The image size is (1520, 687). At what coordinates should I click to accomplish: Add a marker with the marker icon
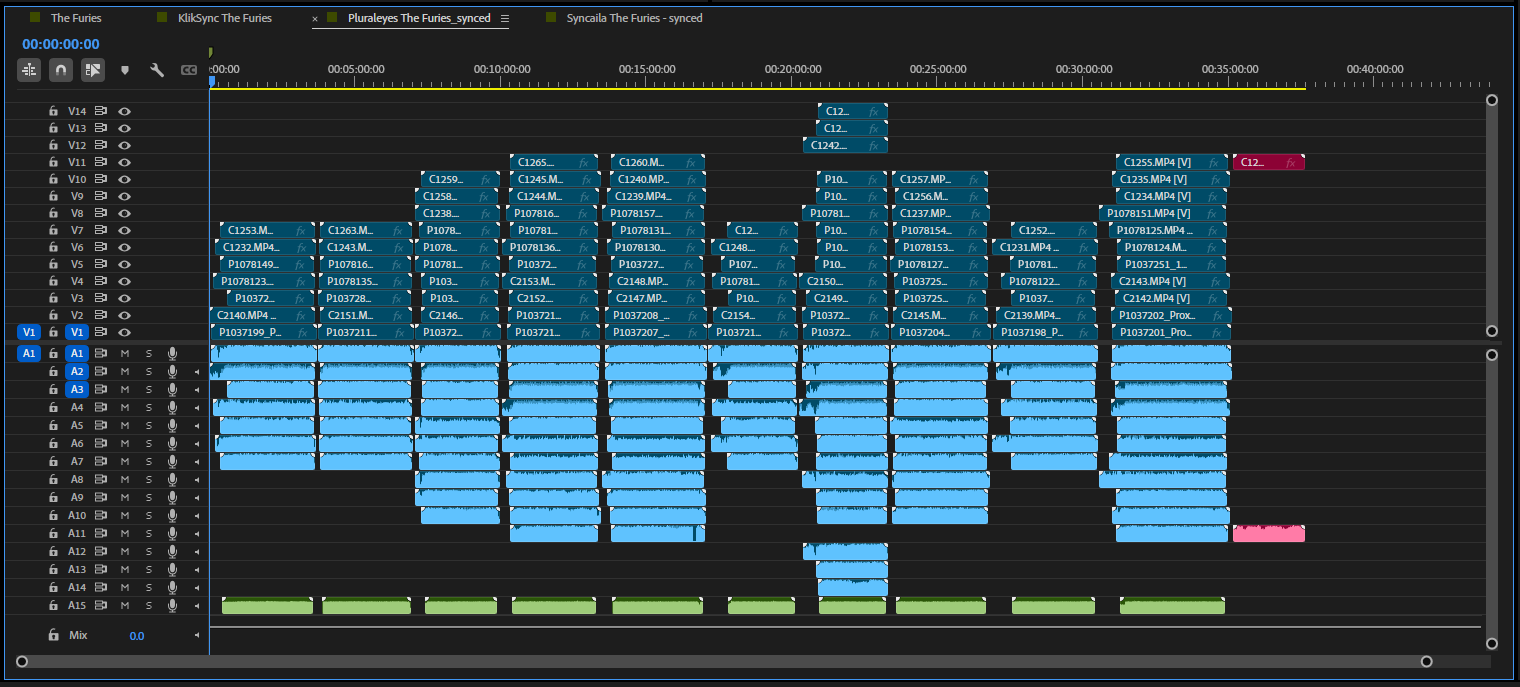pos(125,70)
